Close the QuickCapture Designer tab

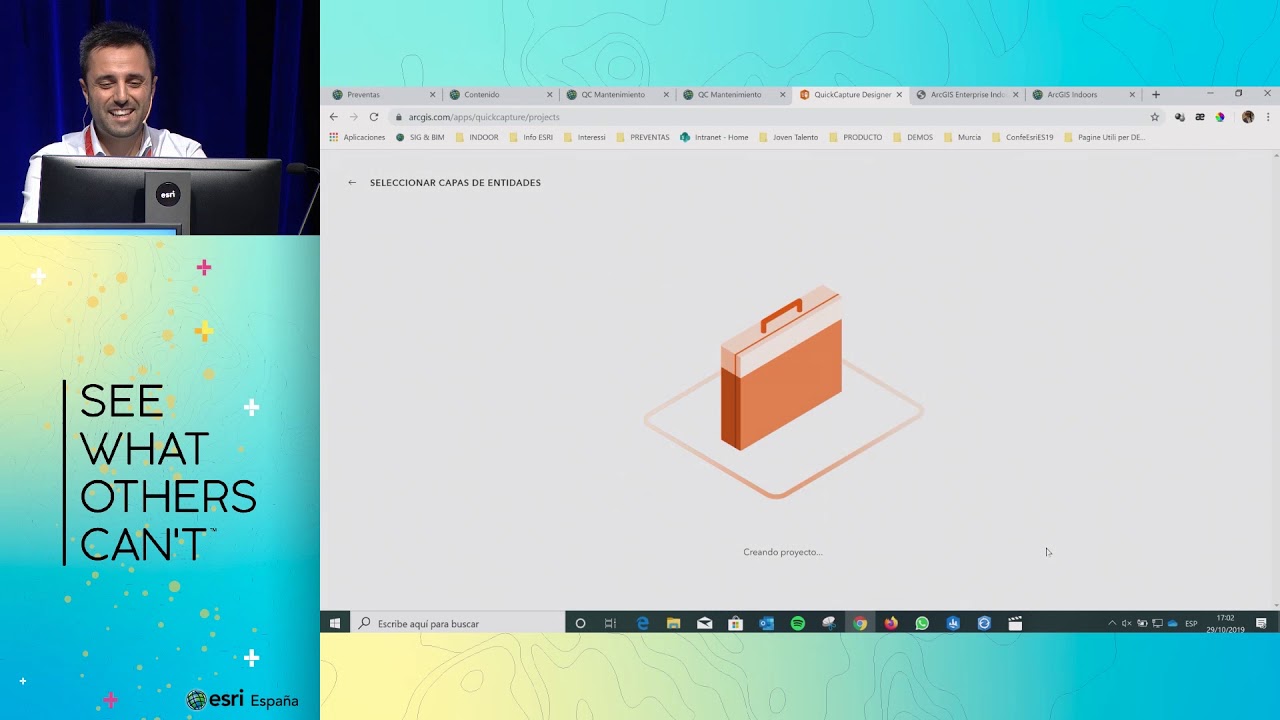coord(899,95)
